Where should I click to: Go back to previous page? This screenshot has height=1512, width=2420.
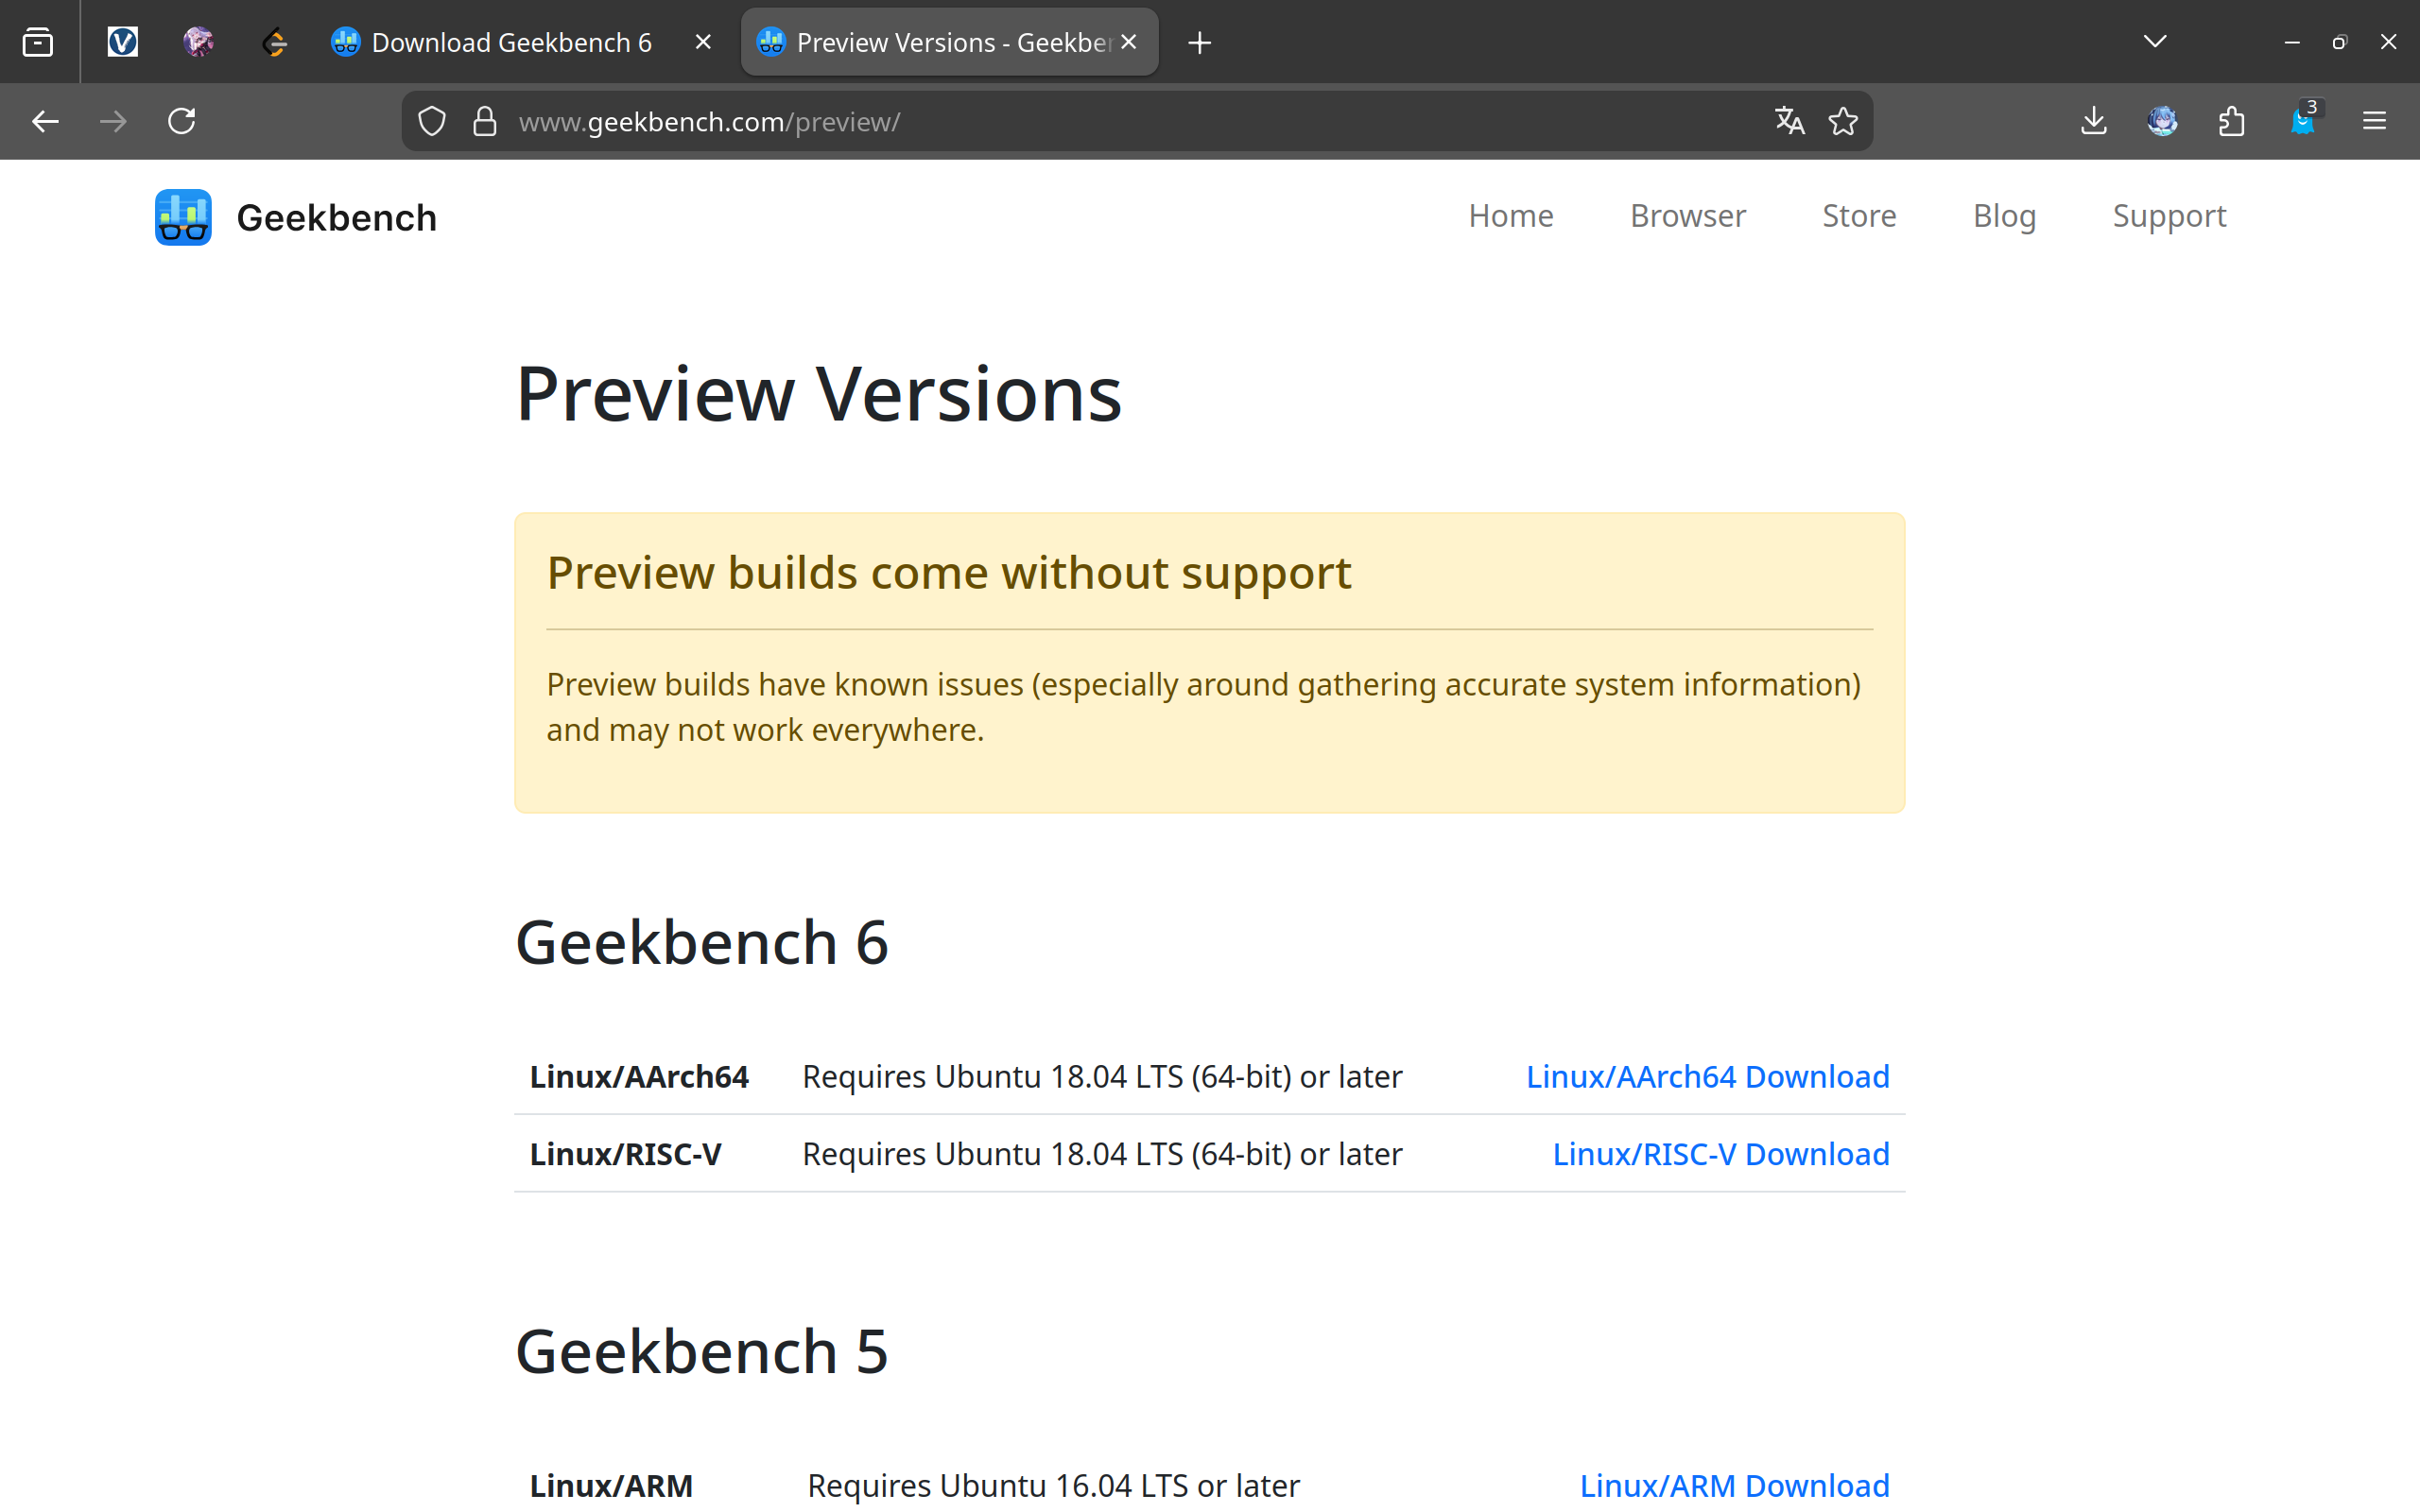coord(46,121)
